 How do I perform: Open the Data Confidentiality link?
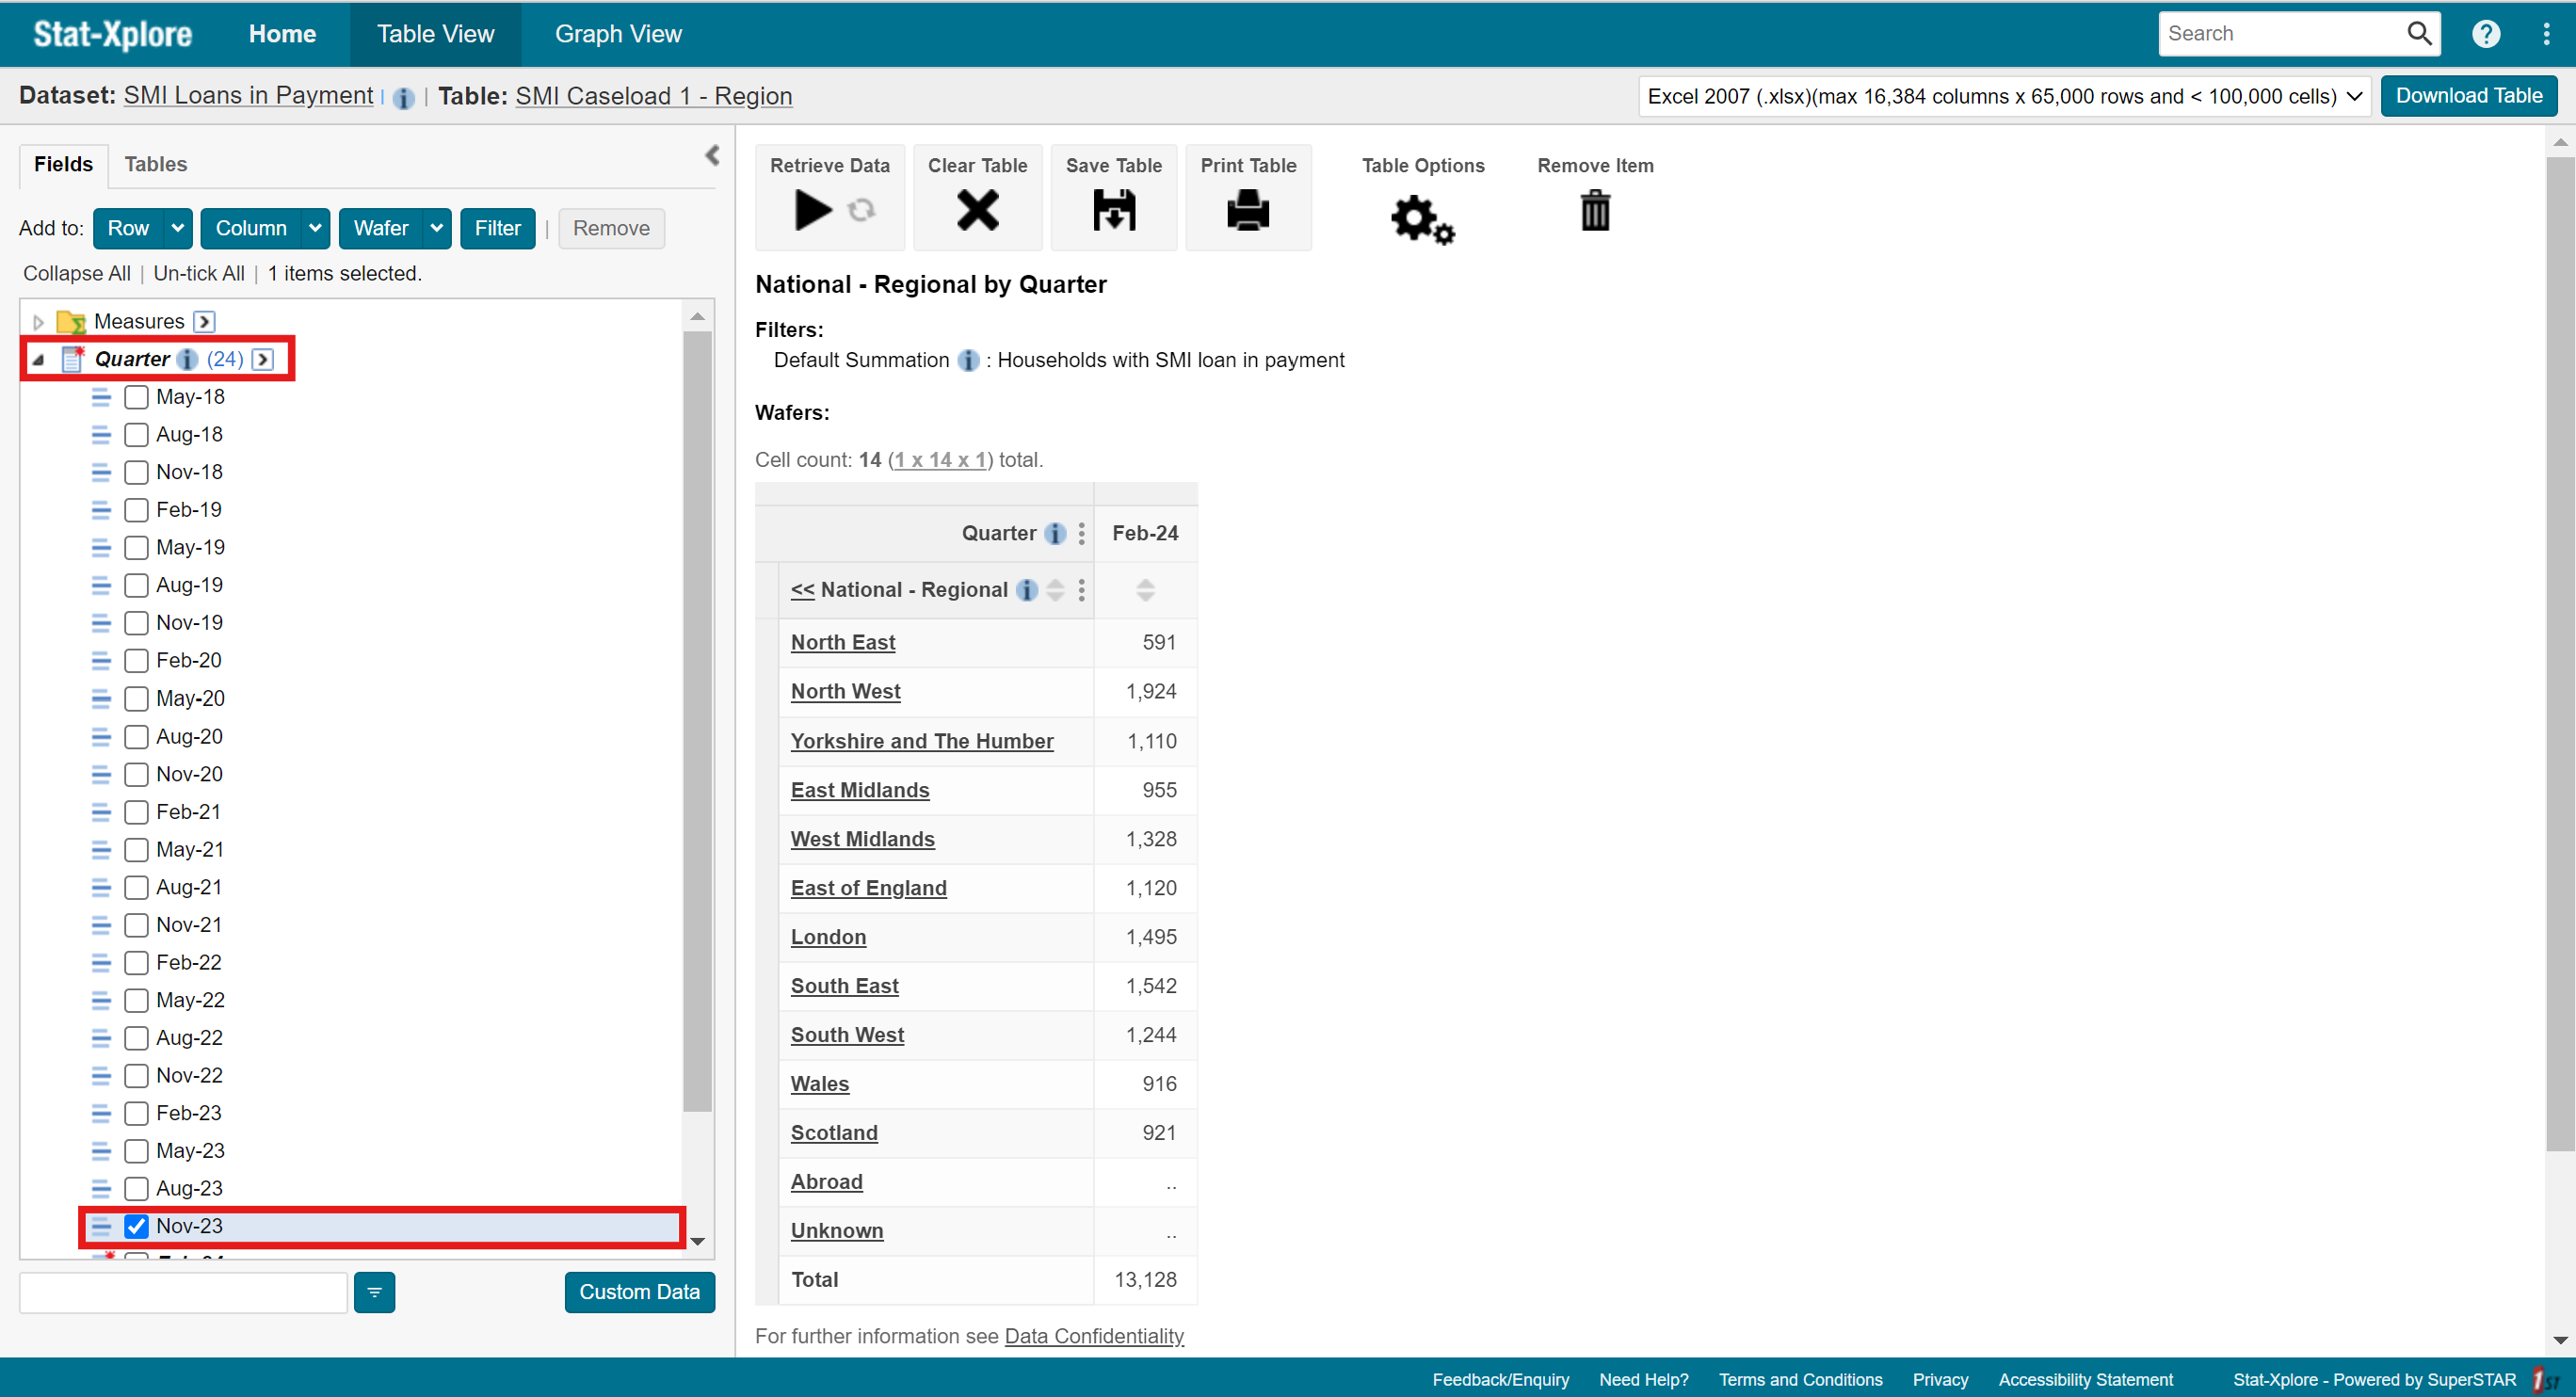click(x=1094, y=1336)
